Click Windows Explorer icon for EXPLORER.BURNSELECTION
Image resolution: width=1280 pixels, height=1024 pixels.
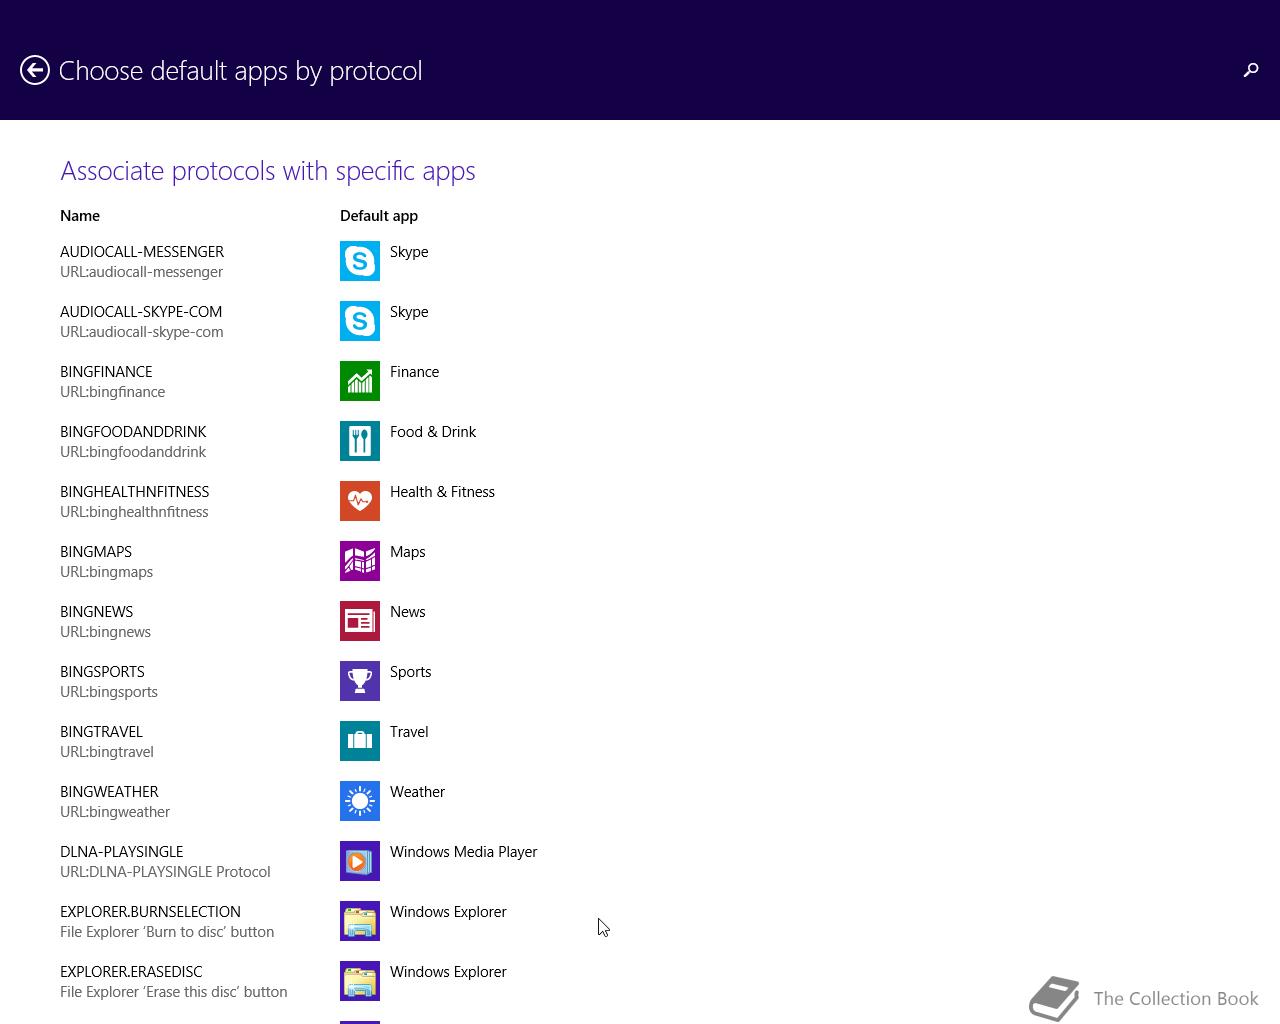pyautogui.click(x=360, y=921)
